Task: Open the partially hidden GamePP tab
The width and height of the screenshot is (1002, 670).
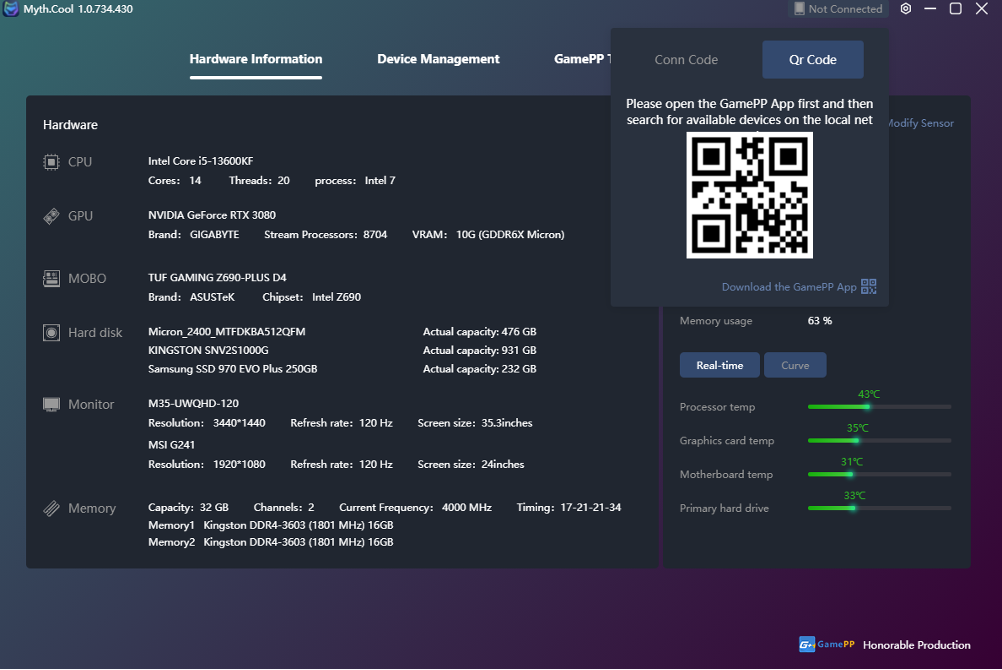Action: pos(582,59)
